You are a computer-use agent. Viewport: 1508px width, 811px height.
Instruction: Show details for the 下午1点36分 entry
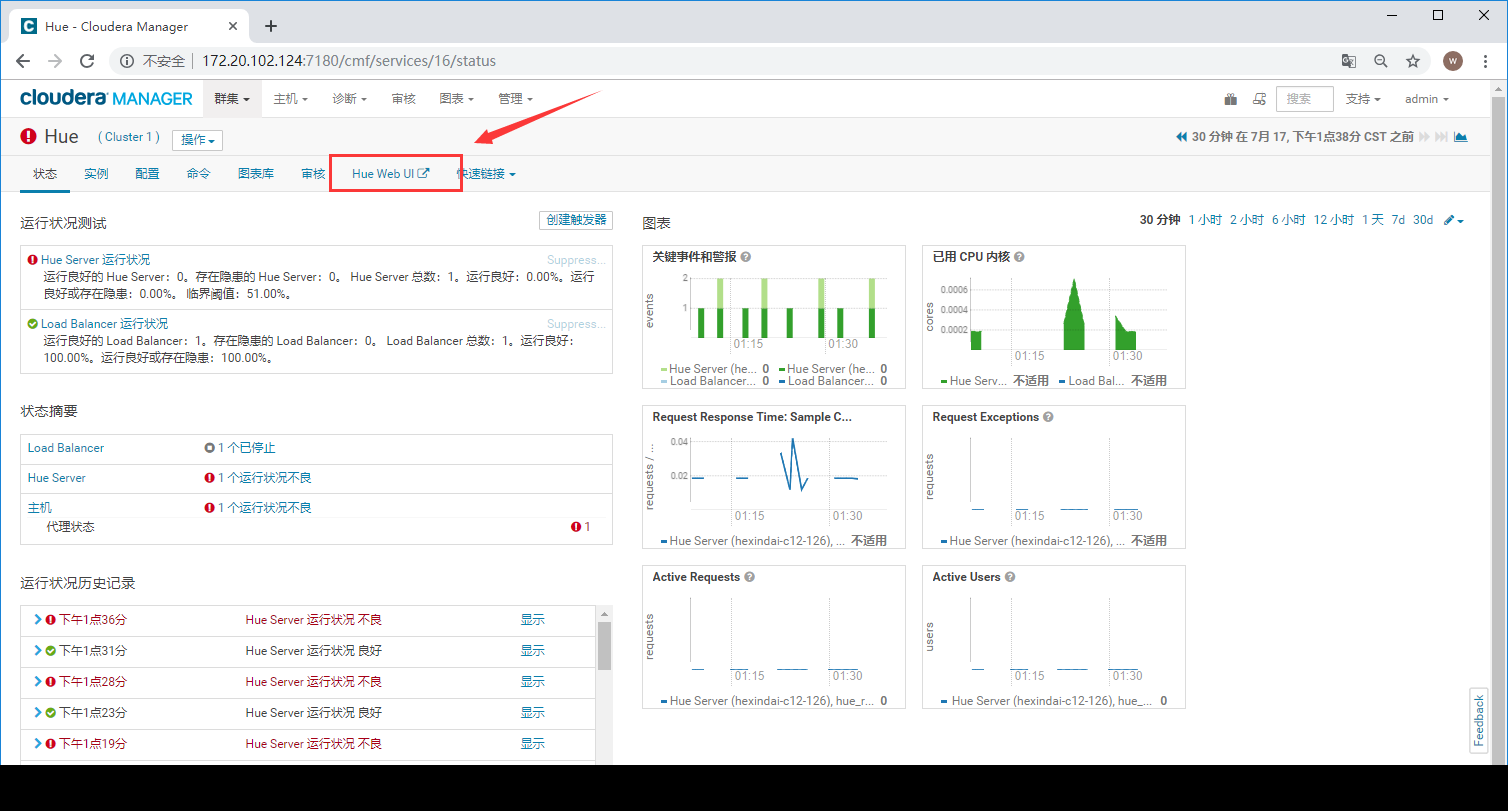(532, 620)
